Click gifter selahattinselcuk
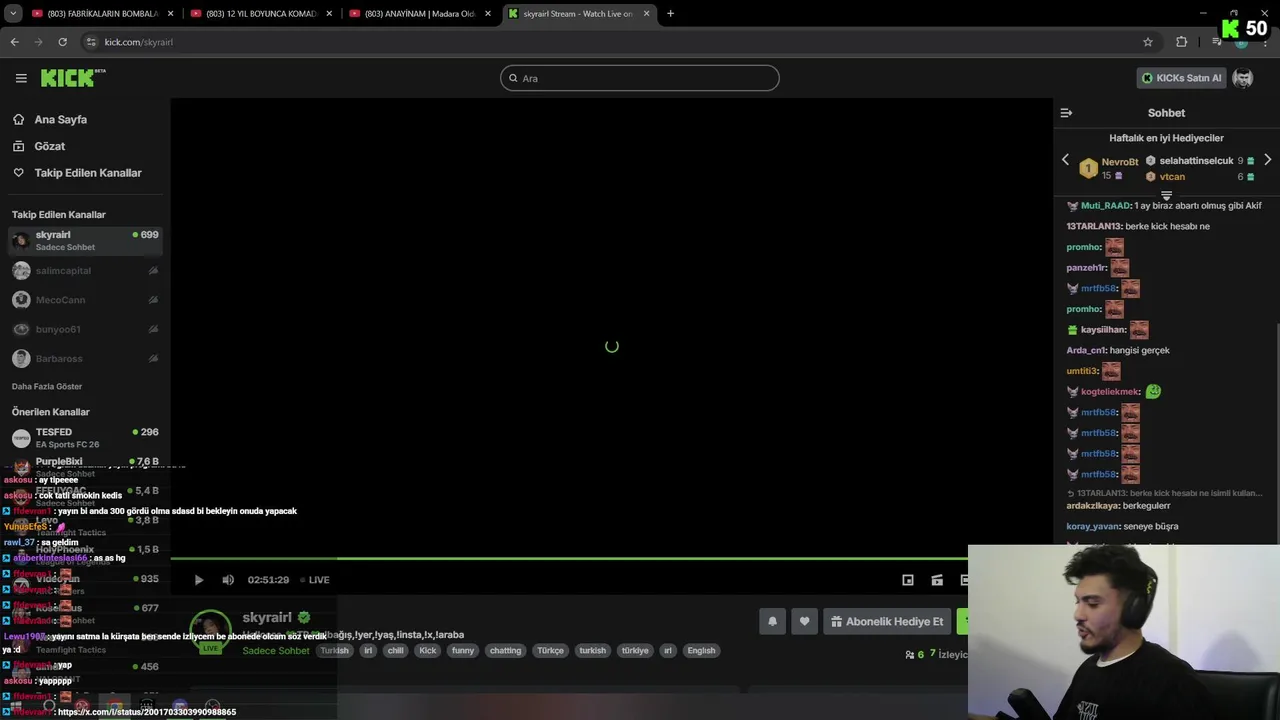This screenshot has width=1280, height=720. (1196, 160)
